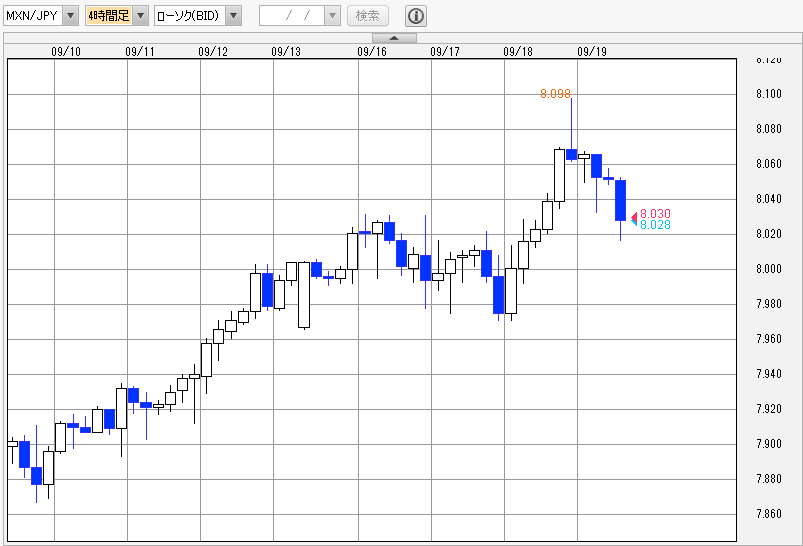Select the MXN/JPY pair text box
Viewport: 803px width, 546px height.
click(32, 16)
